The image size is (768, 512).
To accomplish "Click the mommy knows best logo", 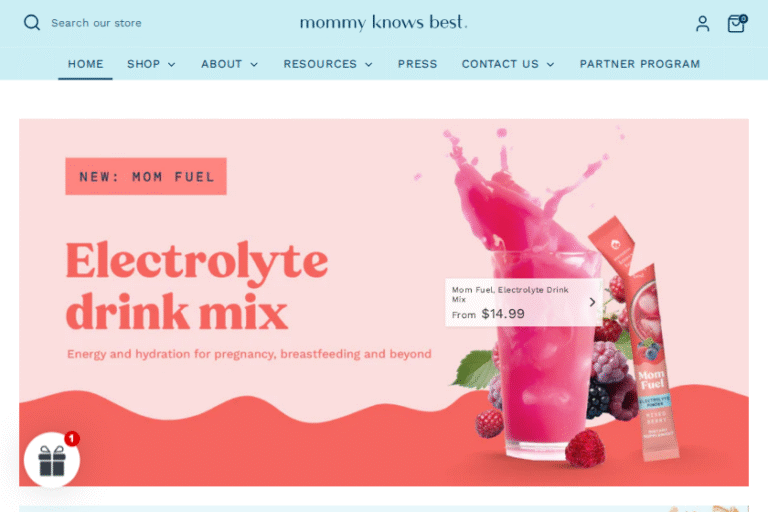I will [x=384, y=23].
